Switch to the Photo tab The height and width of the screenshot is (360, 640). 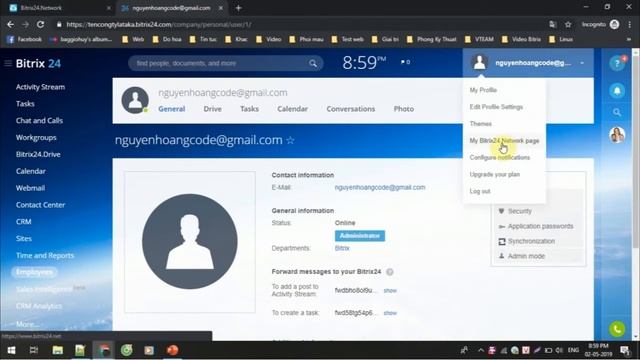coord(404,109)
